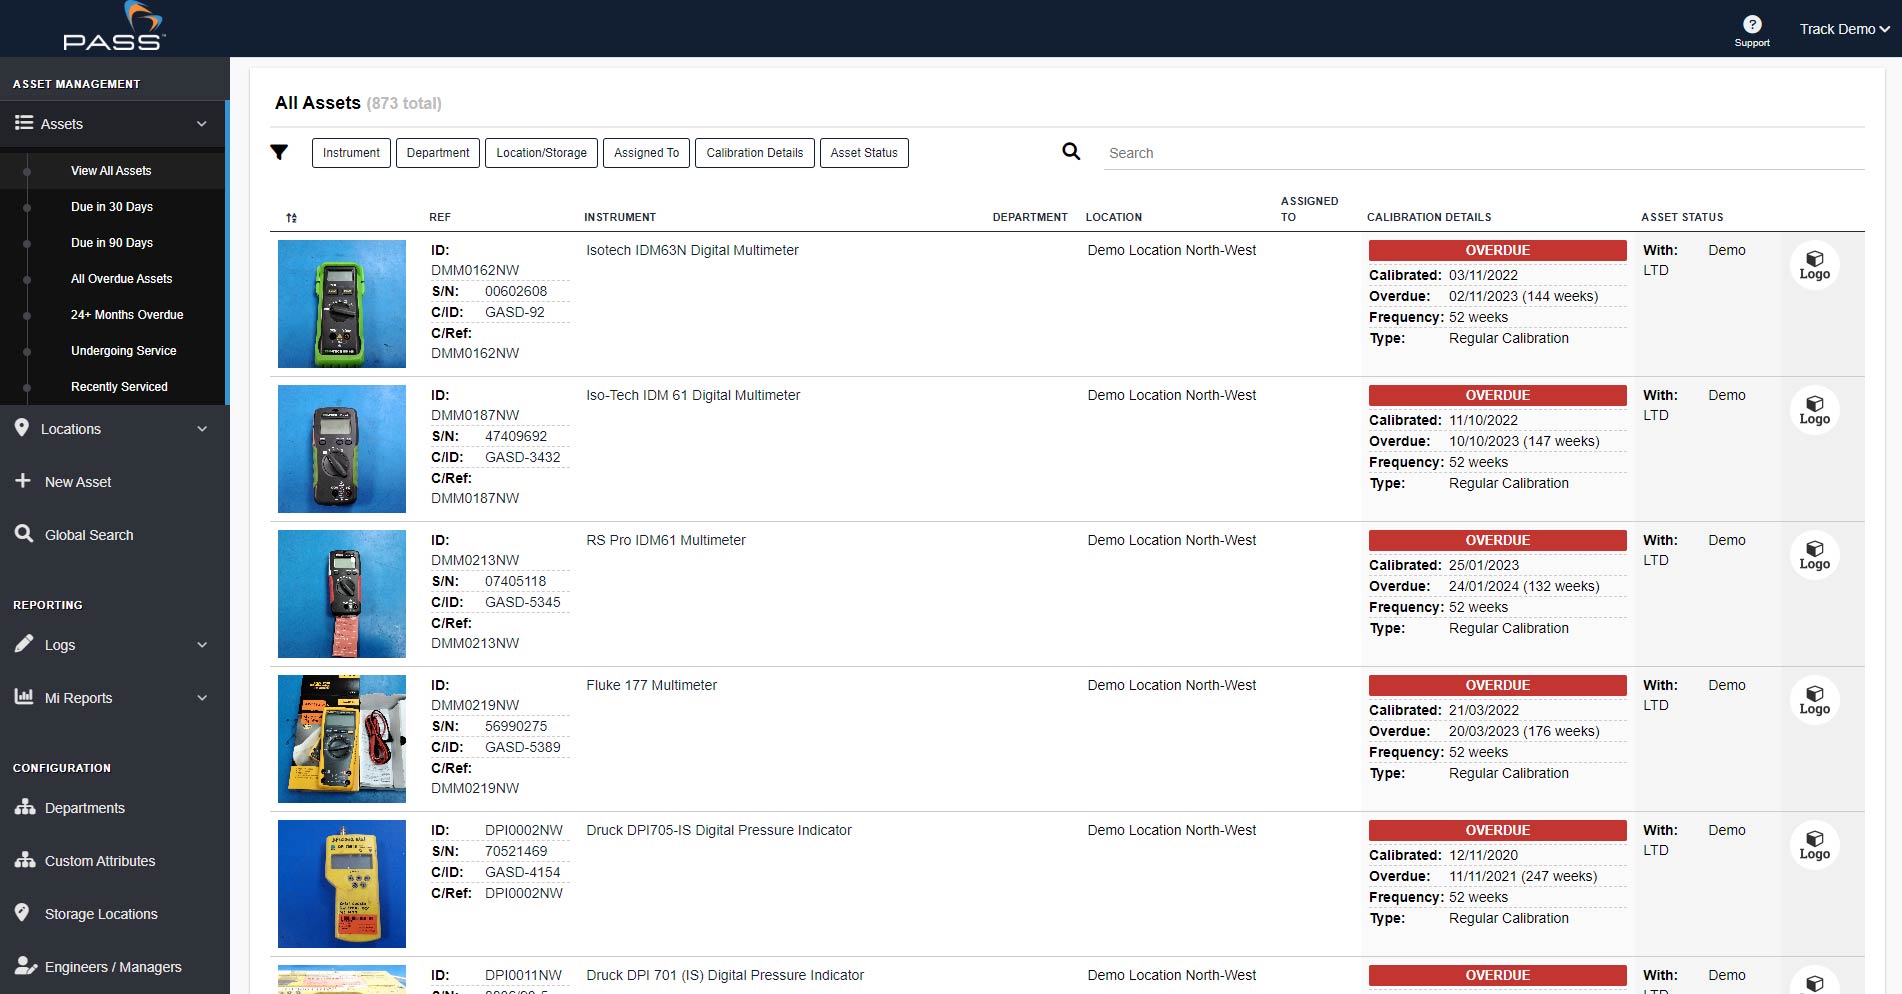
Task: Click the PASS logo
Action: pyautogui.click(x=114, y=27)
